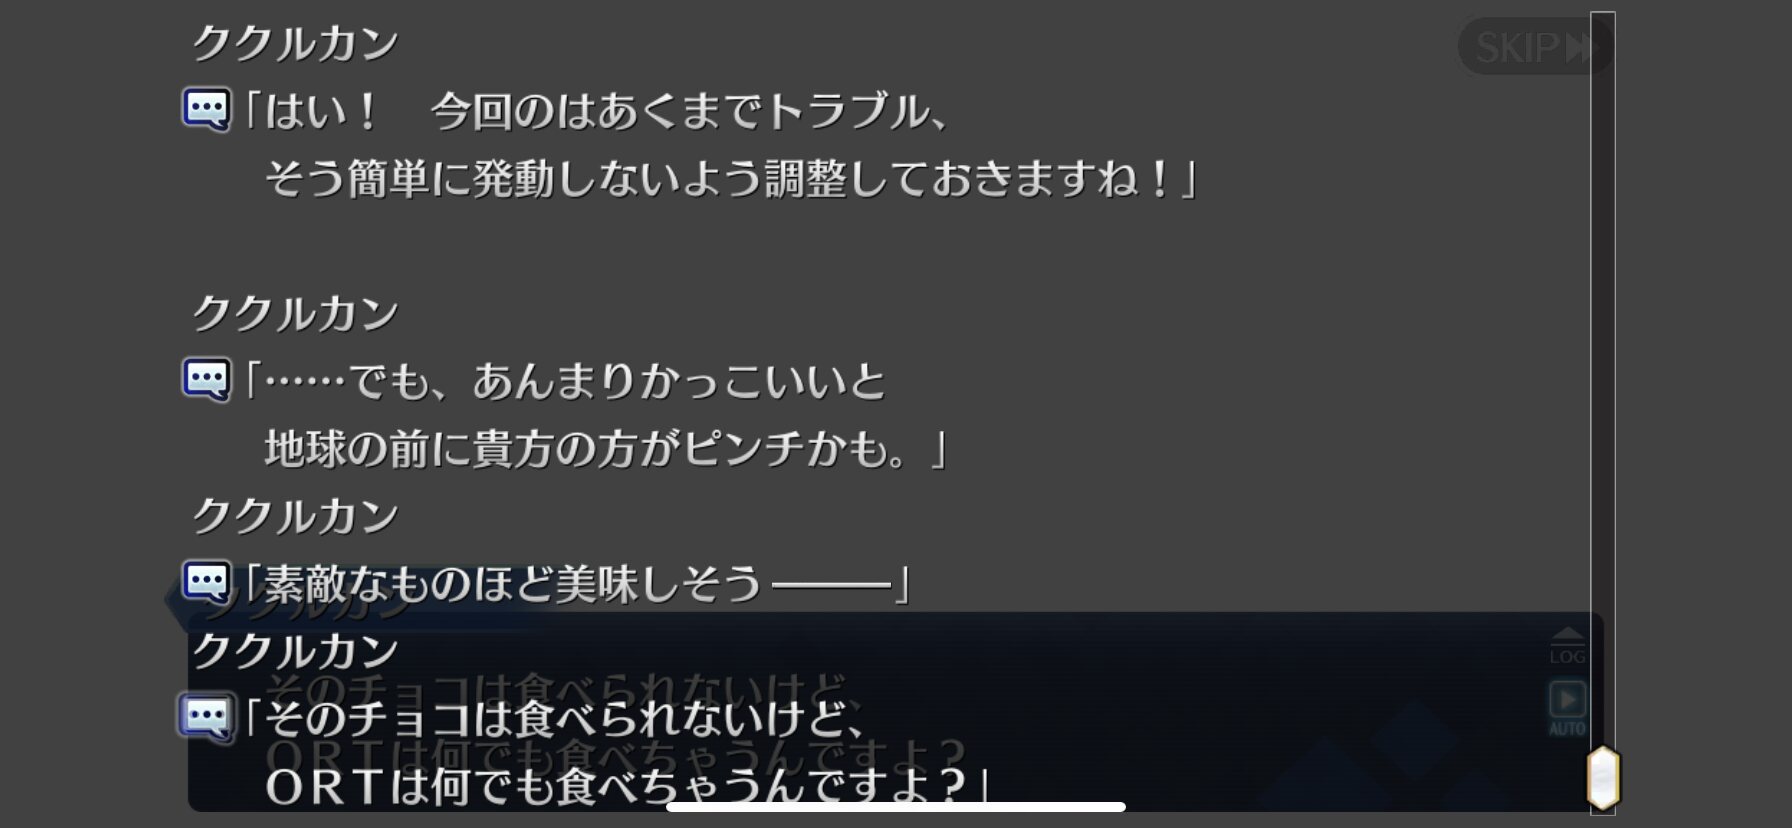Click speech bubble icon beside 「素敵なものほど line

(x=207, y=581)
